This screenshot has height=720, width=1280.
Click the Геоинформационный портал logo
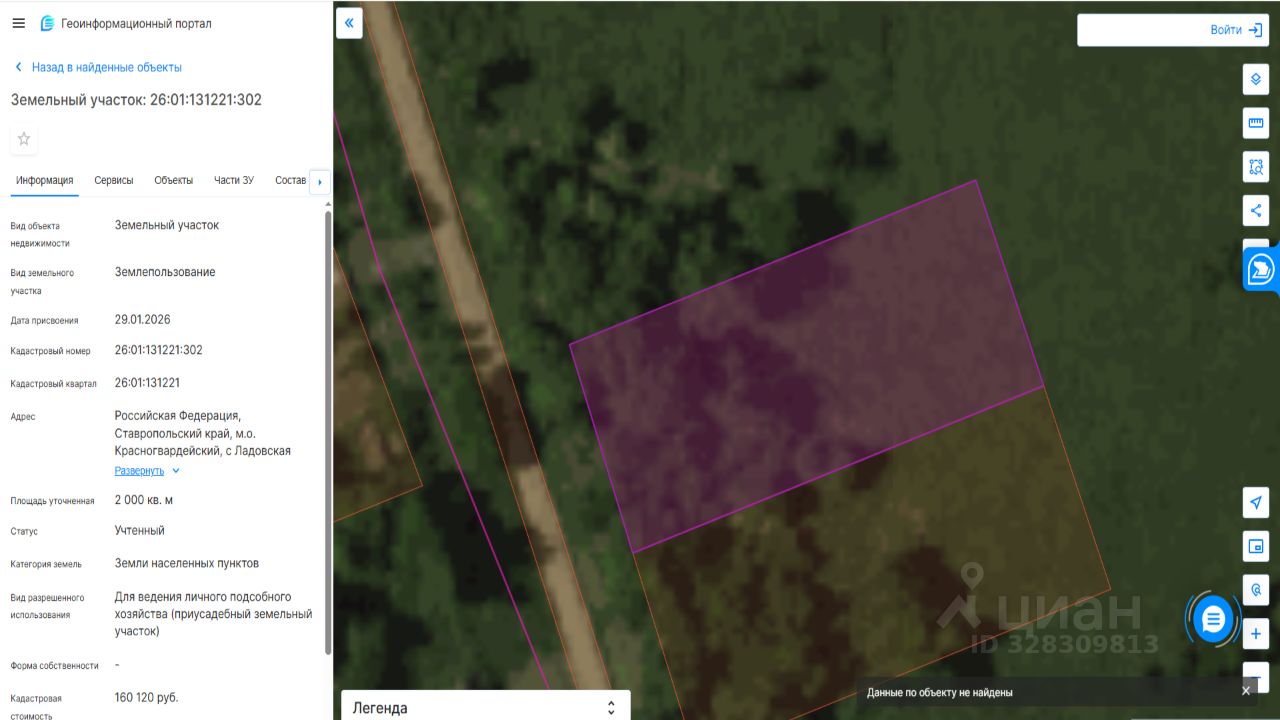126,23
